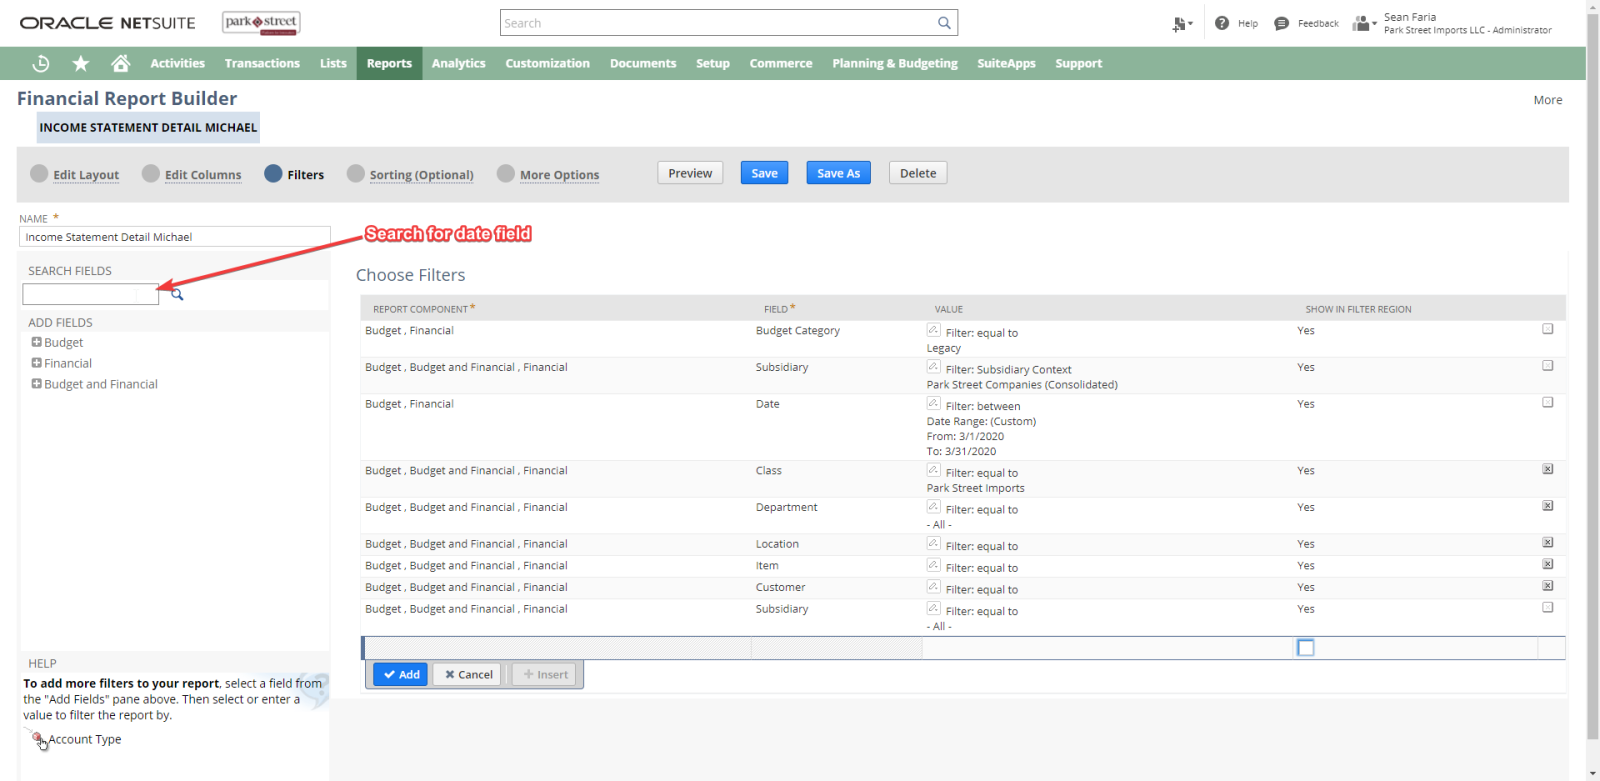Click the Search Fields magnifier icon
Viewport: 1600px width, 781px height.
click(177, 294)
